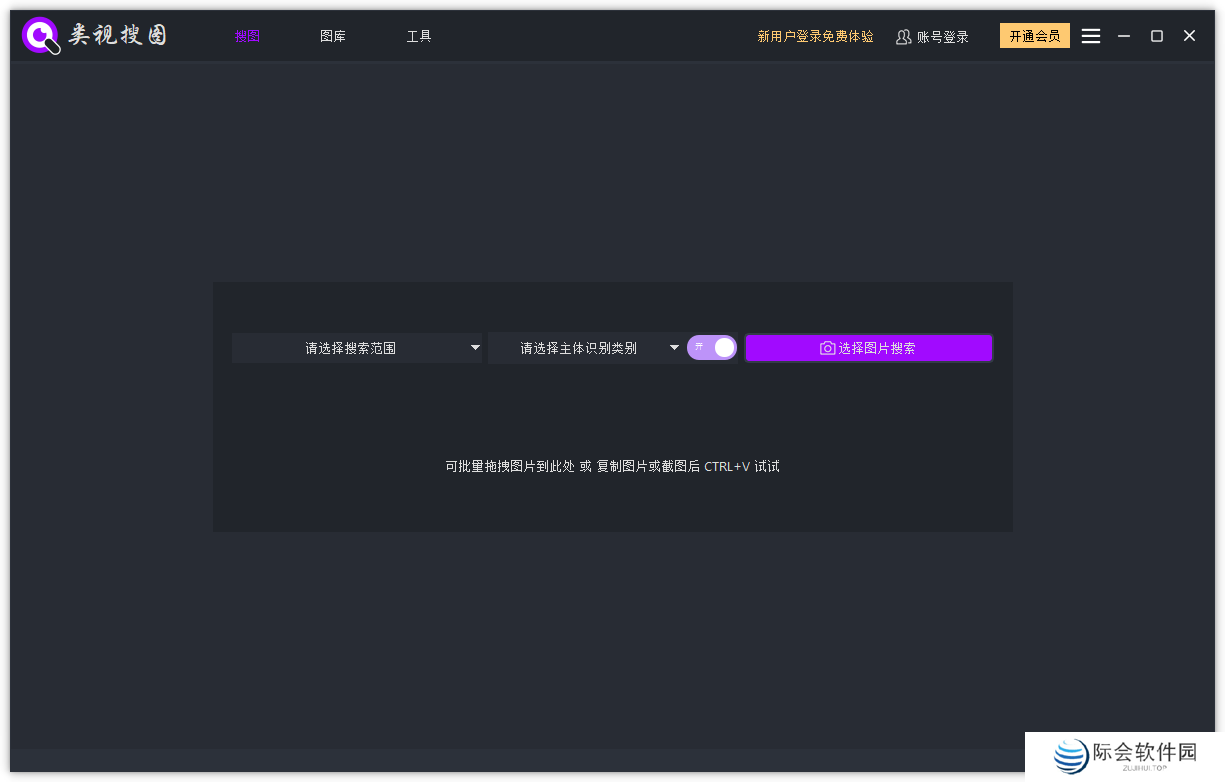Open the 请选择主体识别类别 dropdown
The height and width of the screenshot is (782, 1225).
[580, 348]
